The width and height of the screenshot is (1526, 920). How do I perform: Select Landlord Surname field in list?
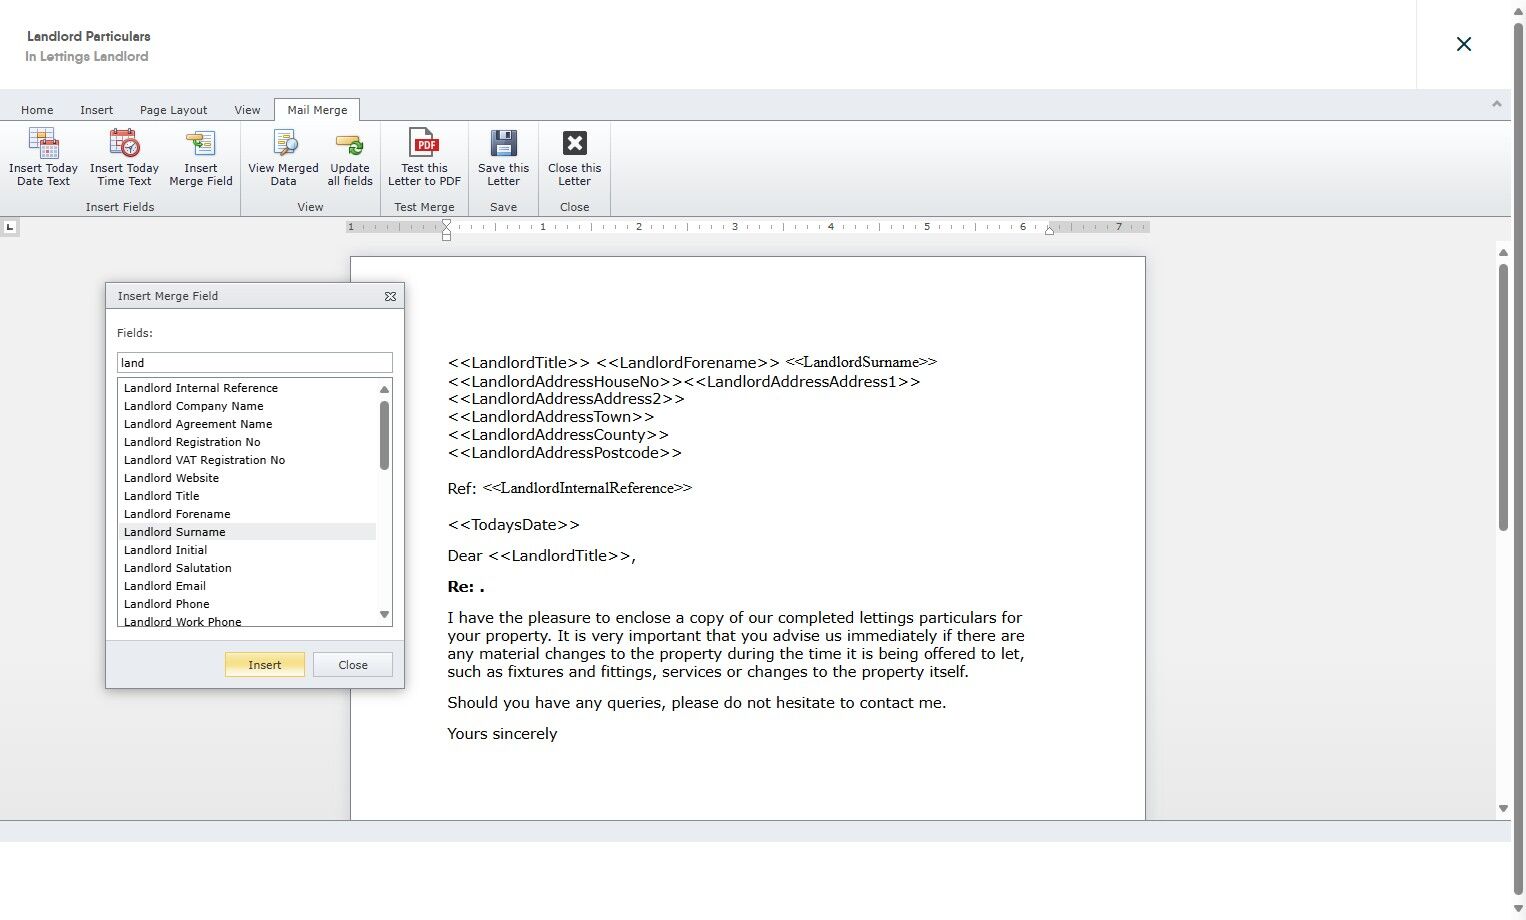coord(247,532)
